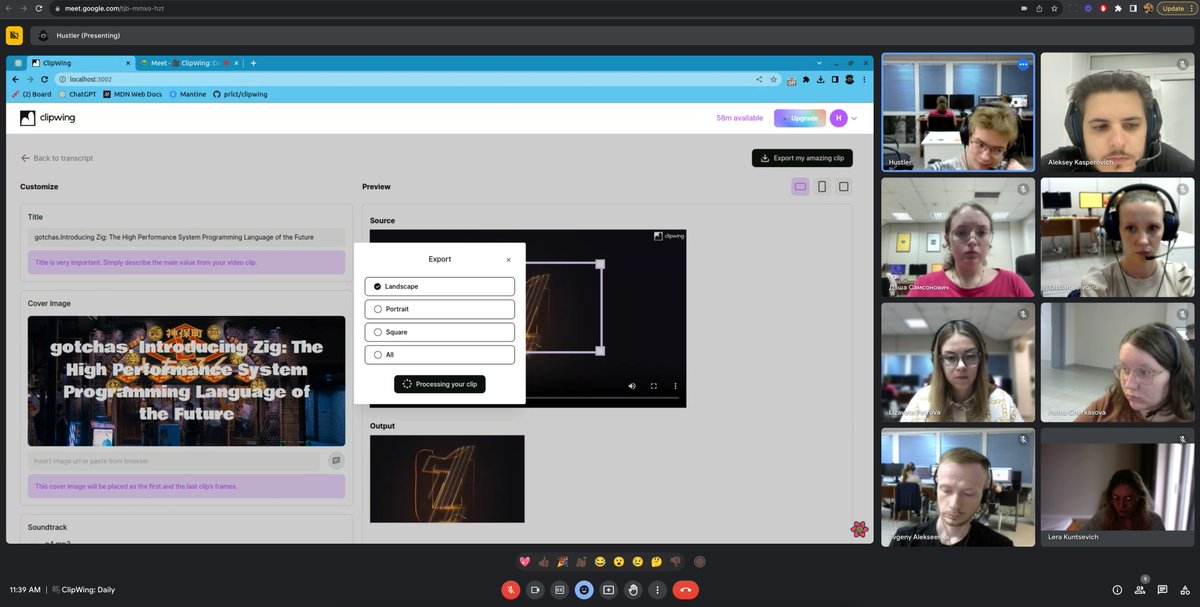
Task: Select the Portrait export option
Action: pyautogui.click(x=440, y=309)
